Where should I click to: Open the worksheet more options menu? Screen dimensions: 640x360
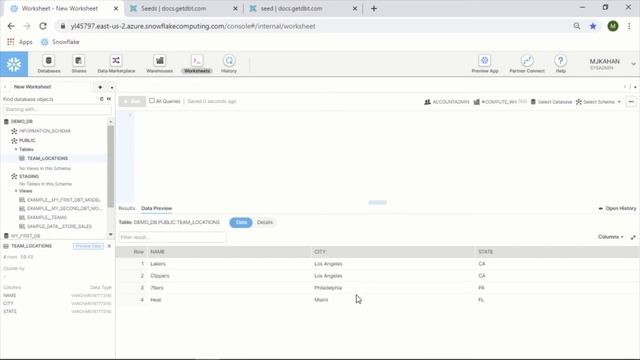point(631,102)
